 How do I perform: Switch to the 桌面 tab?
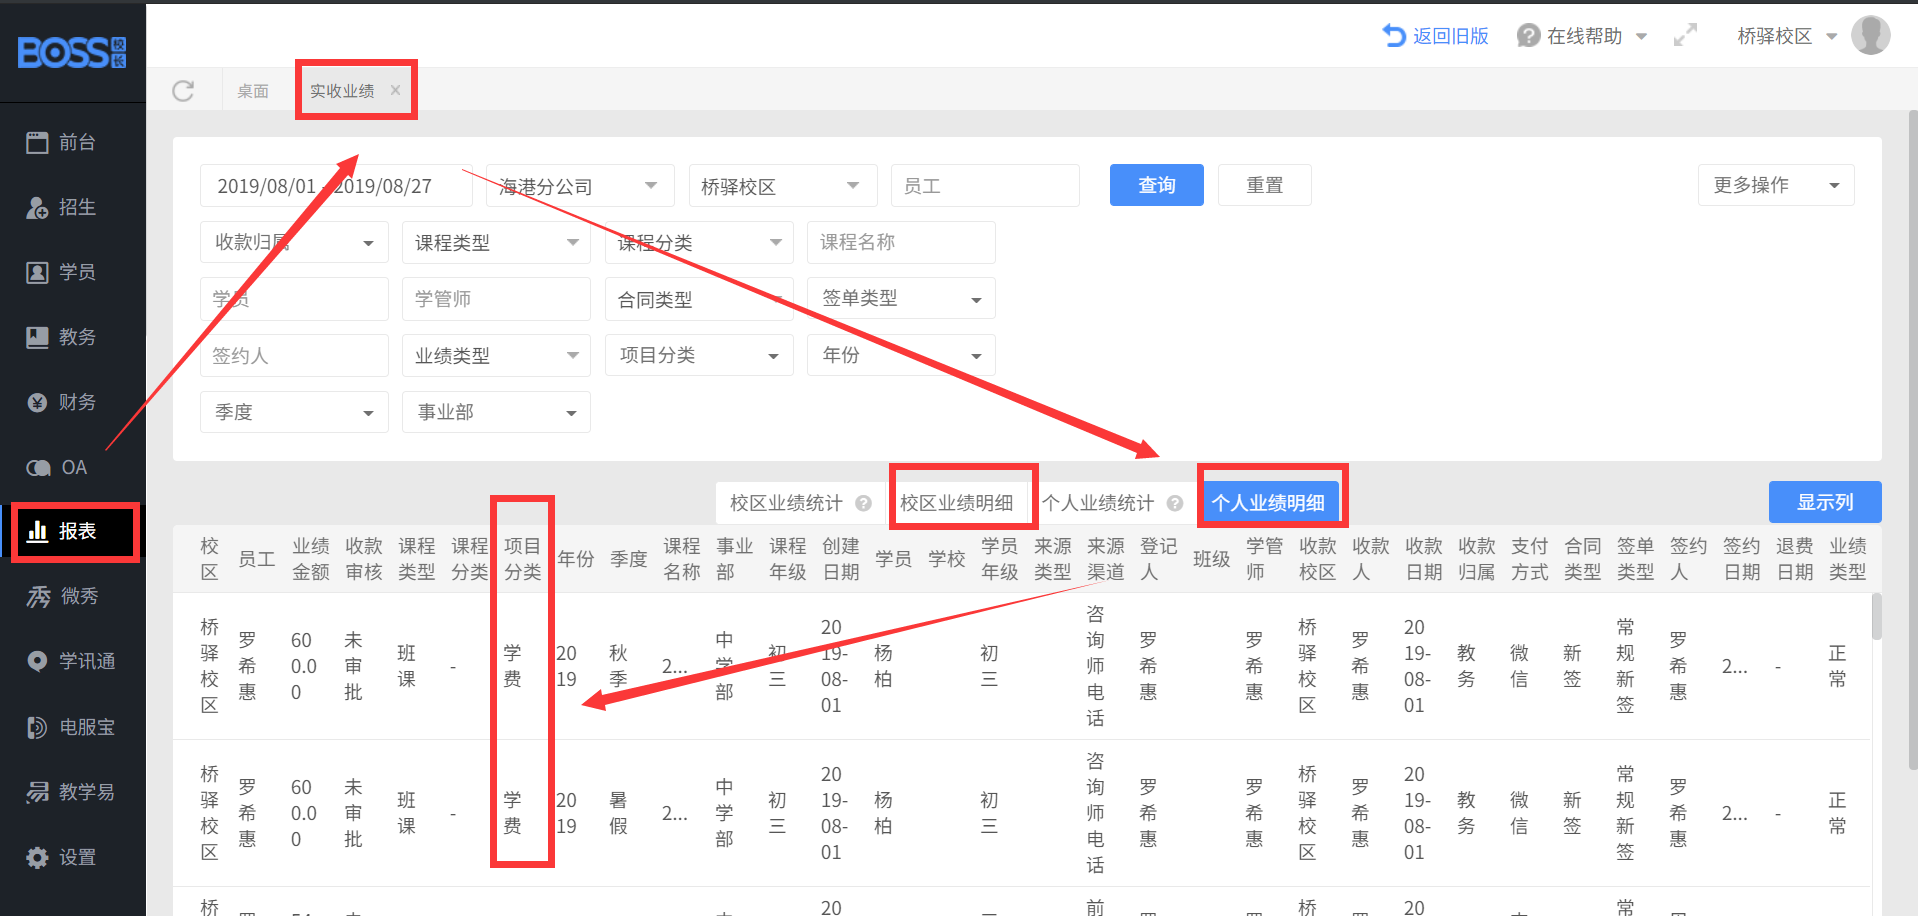pyautogui.click(x=253, y=91)
